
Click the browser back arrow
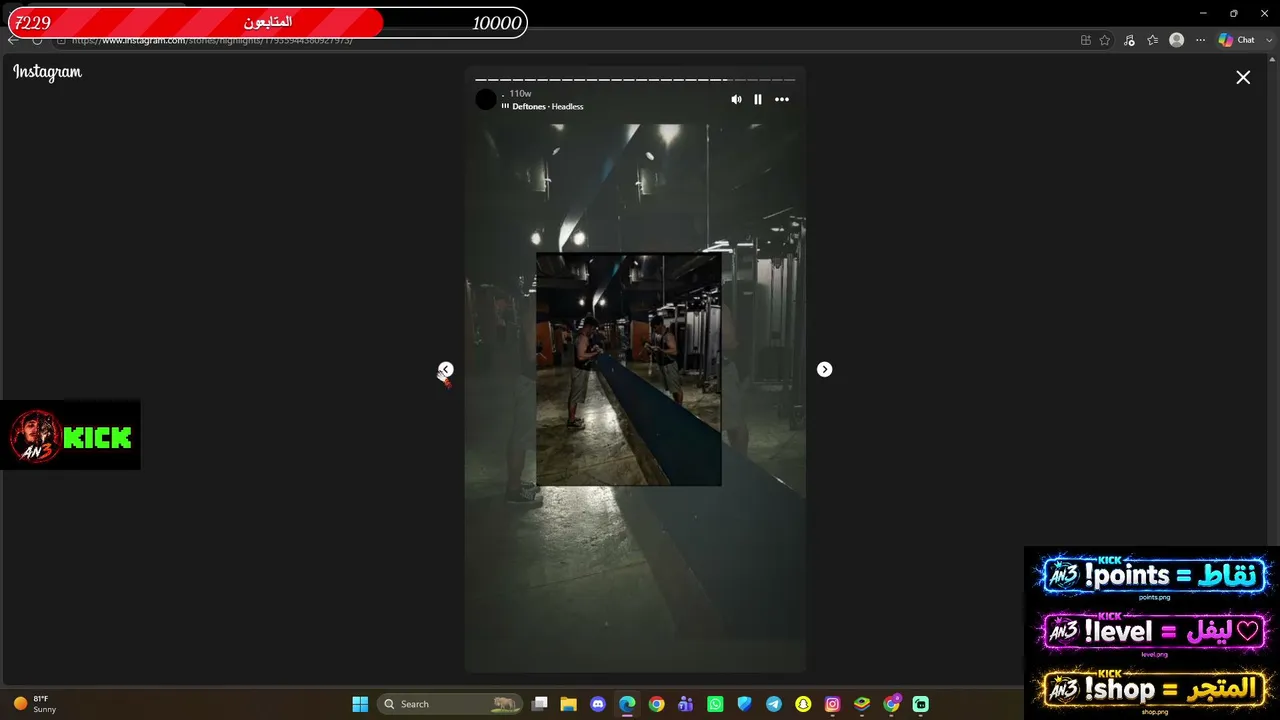[x=12, y=40]
